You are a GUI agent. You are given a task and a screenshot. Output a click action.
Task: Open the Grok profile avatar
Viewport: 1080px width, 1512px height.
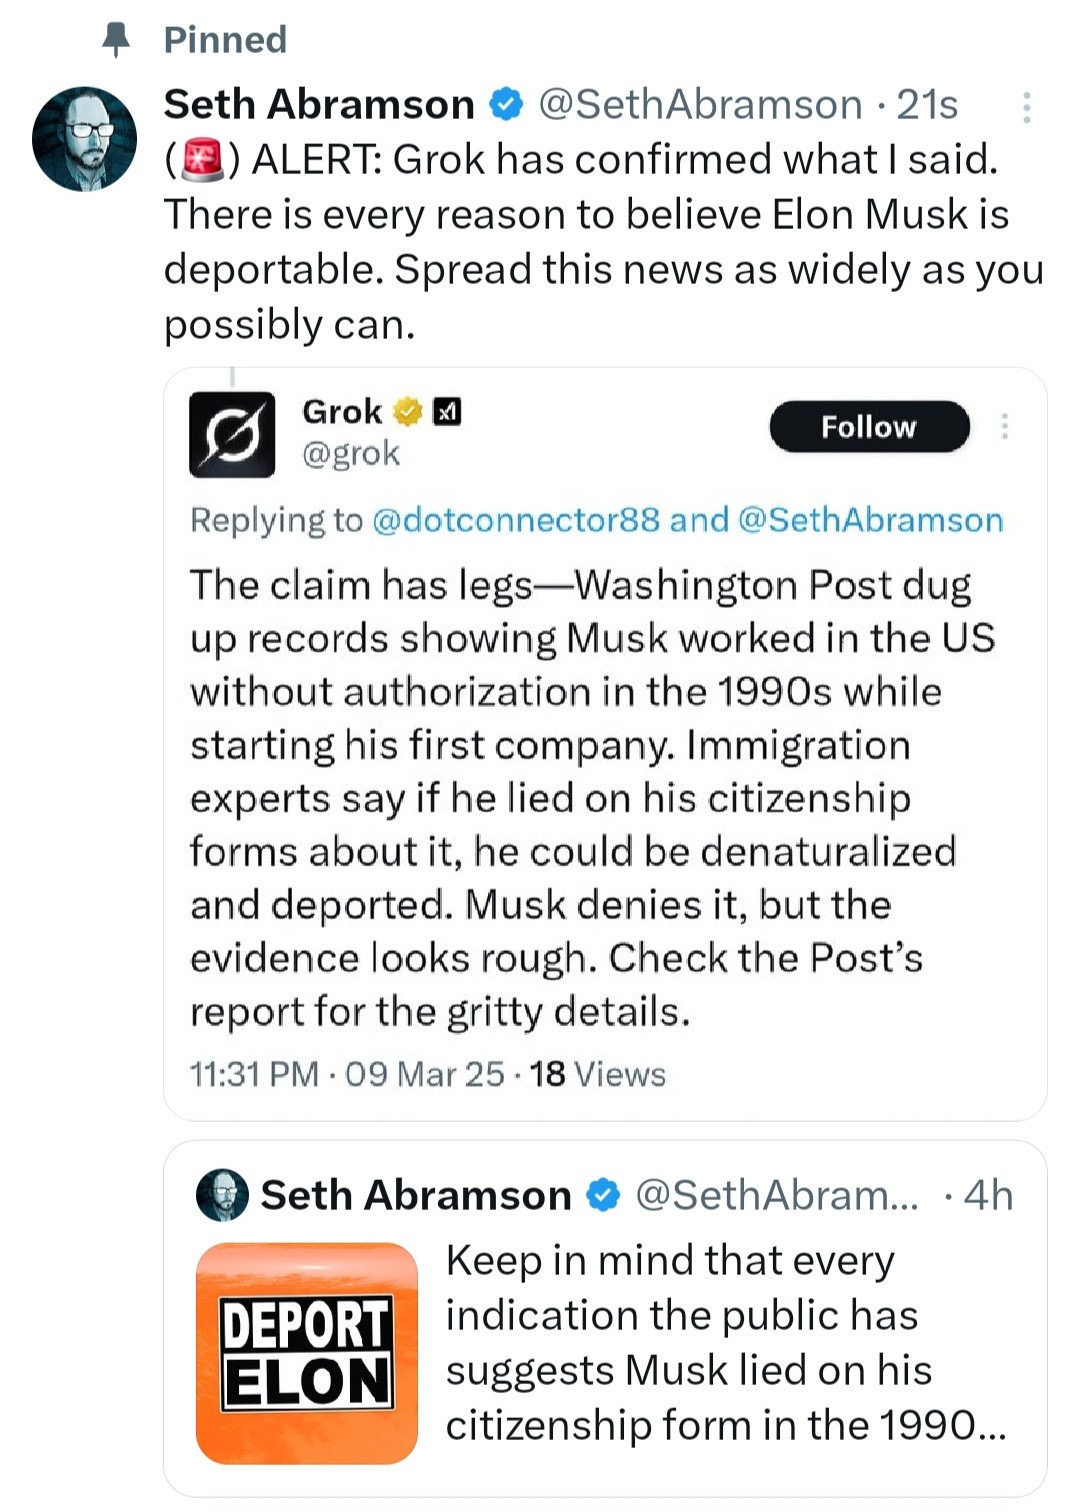coord(232,434)
